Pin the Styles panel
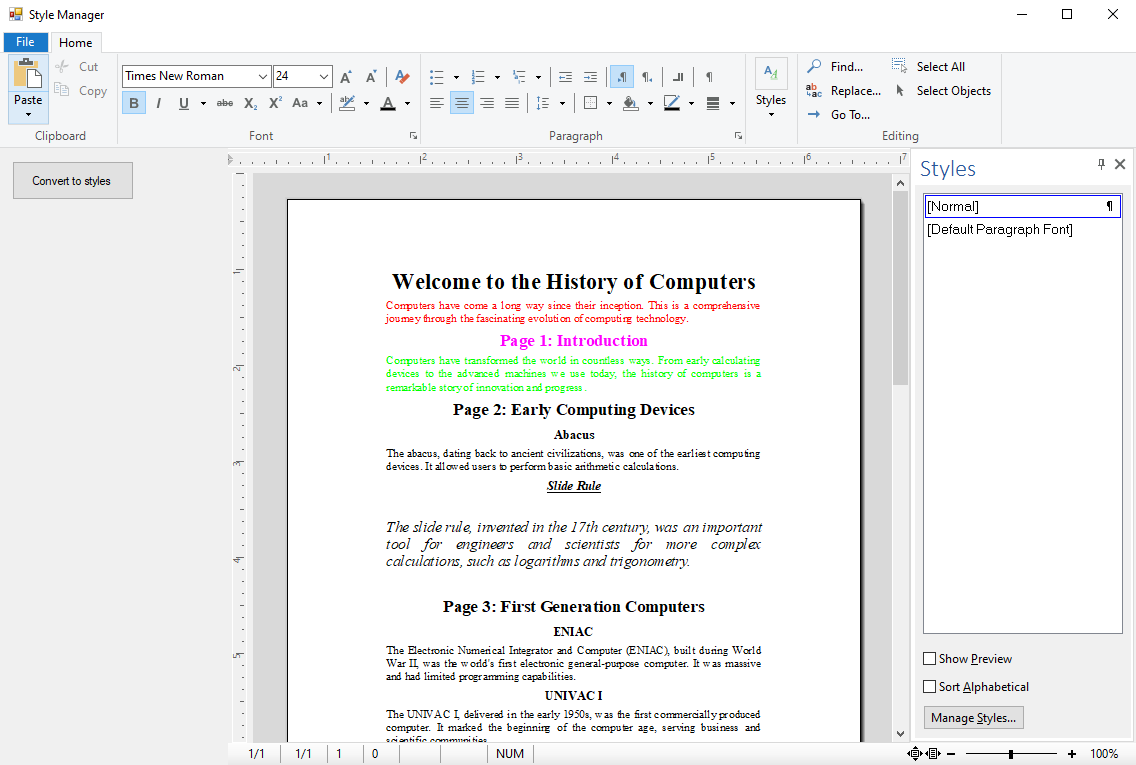 coord(1101,164)
